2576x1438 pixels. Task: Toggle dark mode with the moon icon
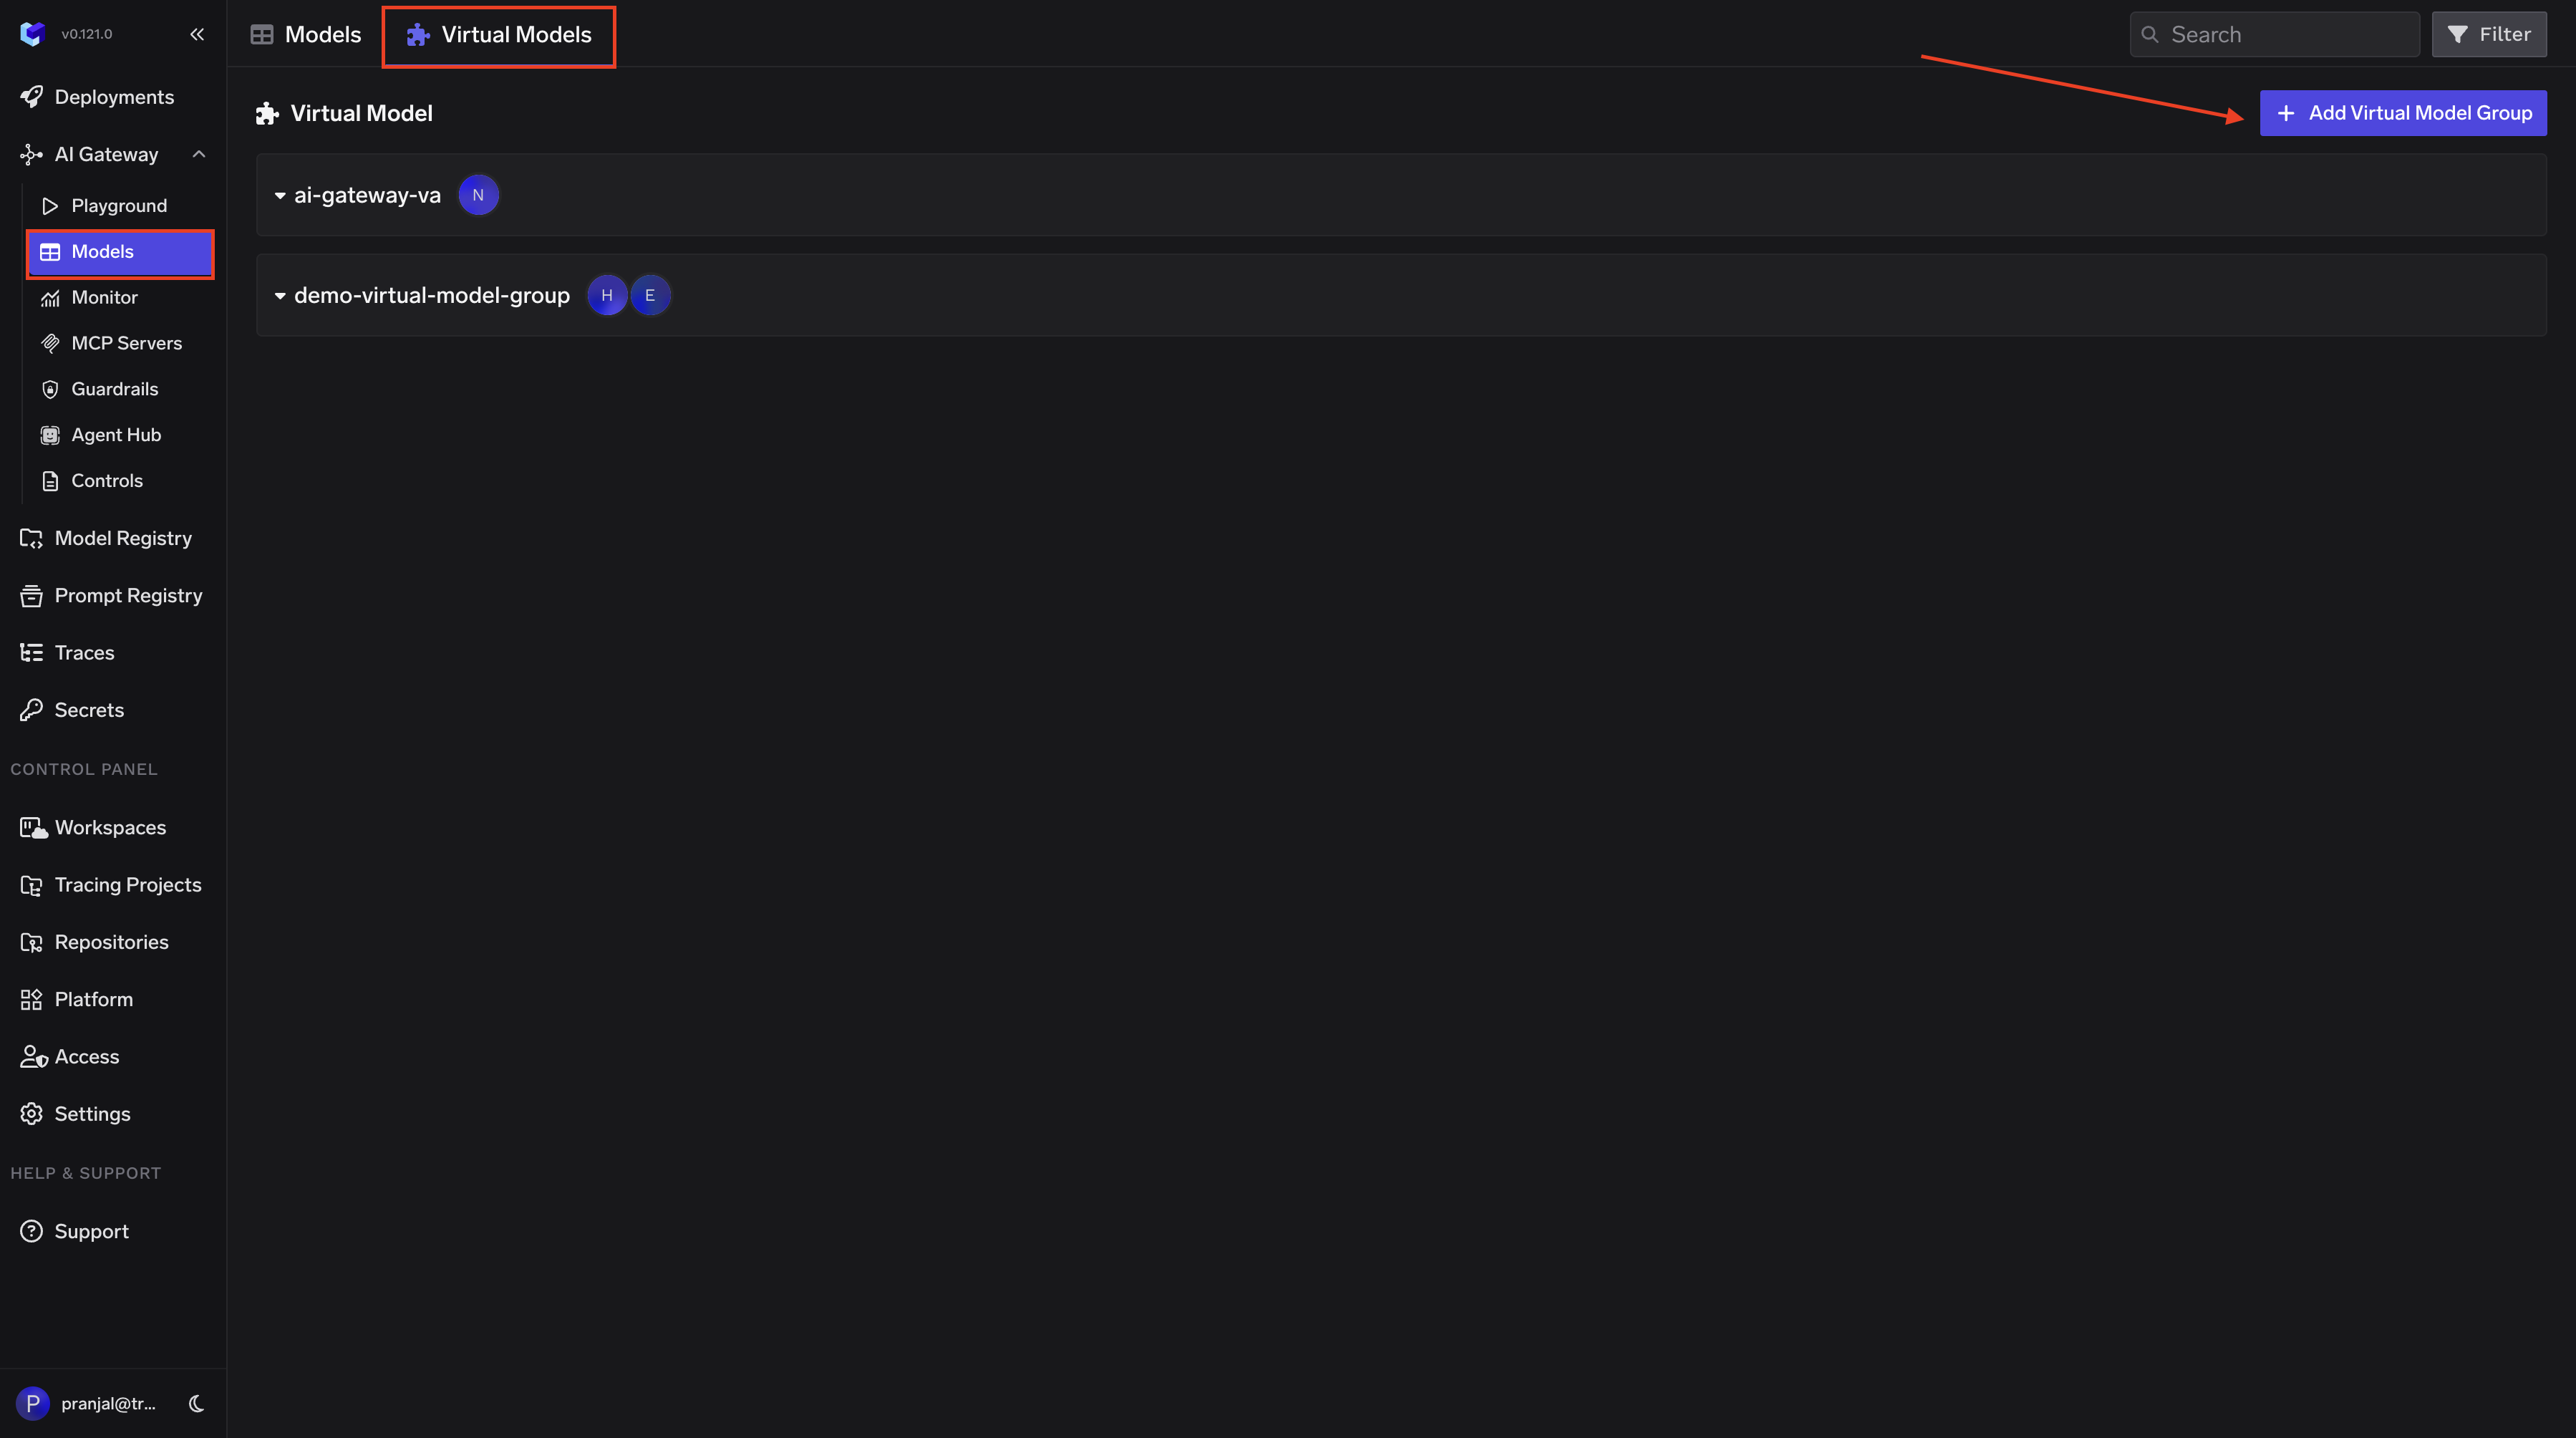point(197,1403)
